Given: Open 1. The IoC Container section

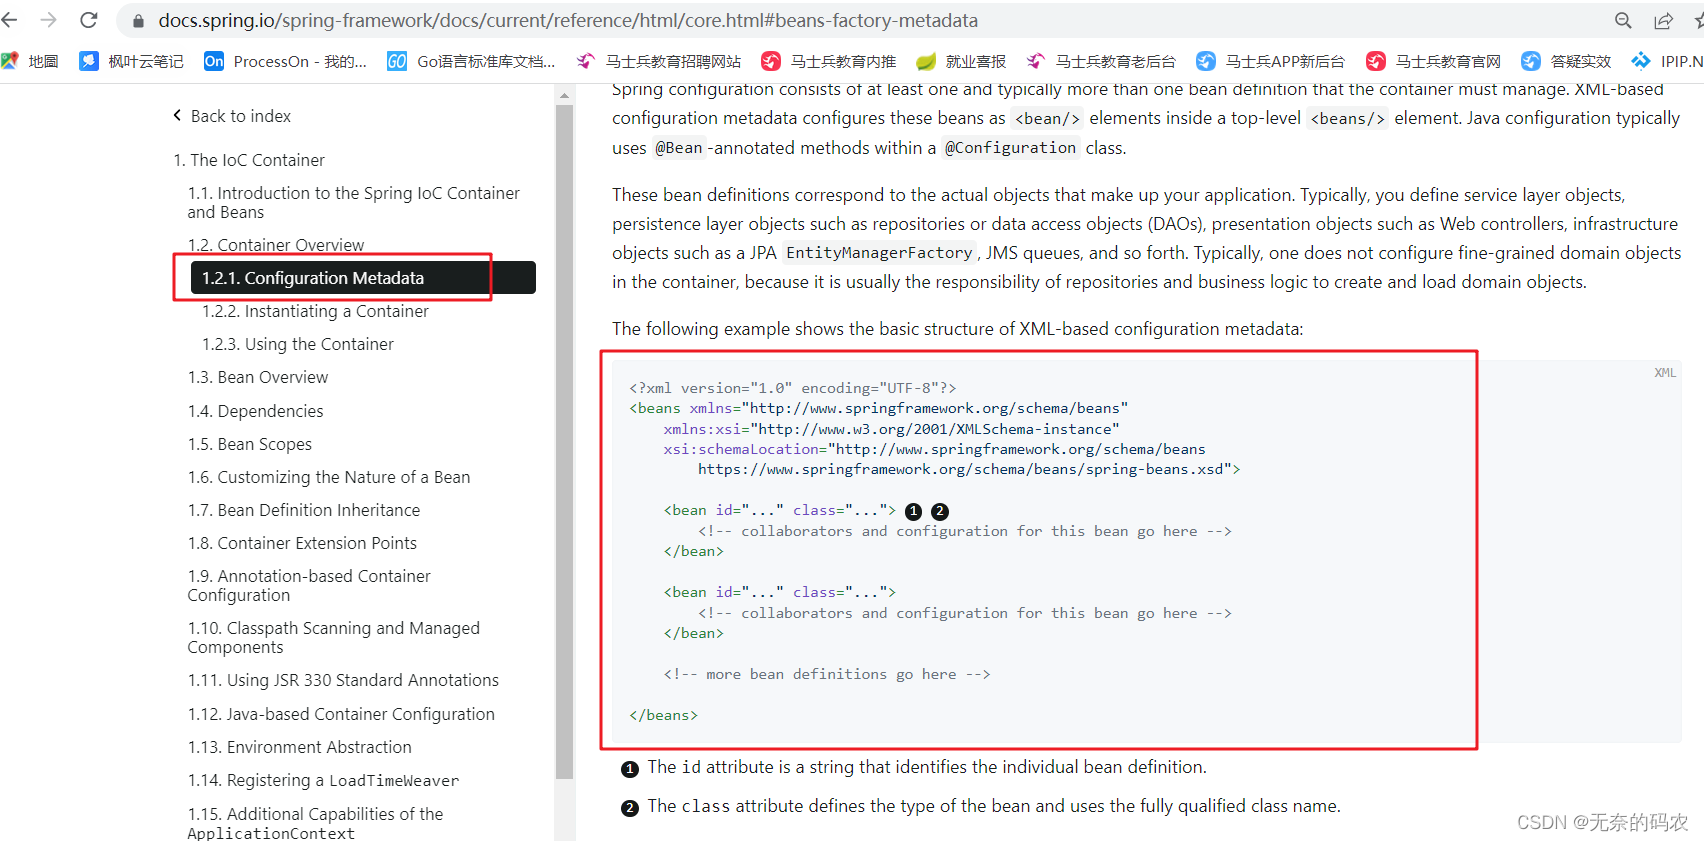Looking at the screenshot, I should (x=249, y=160).
